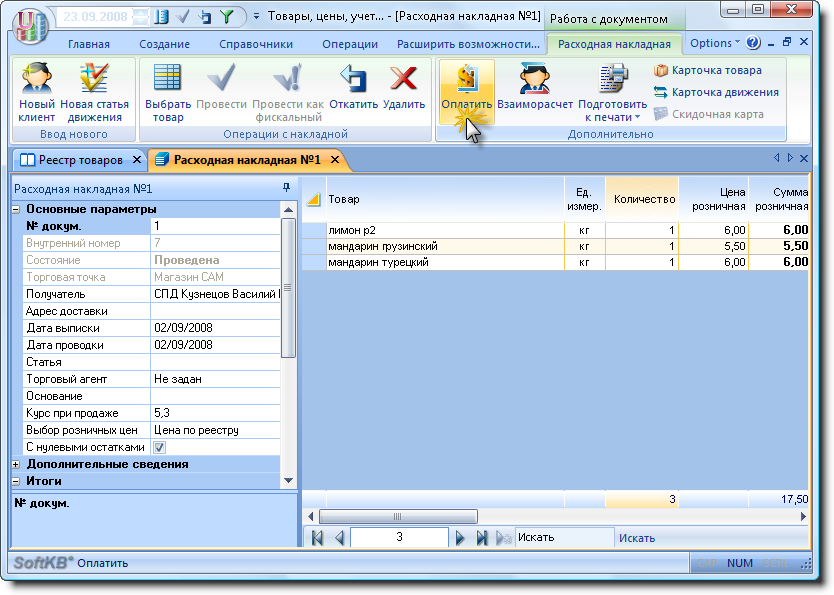The width and height of the screenshot is (834, 595).
Task: Select the мандарин грузинский row
Action: 555,246
